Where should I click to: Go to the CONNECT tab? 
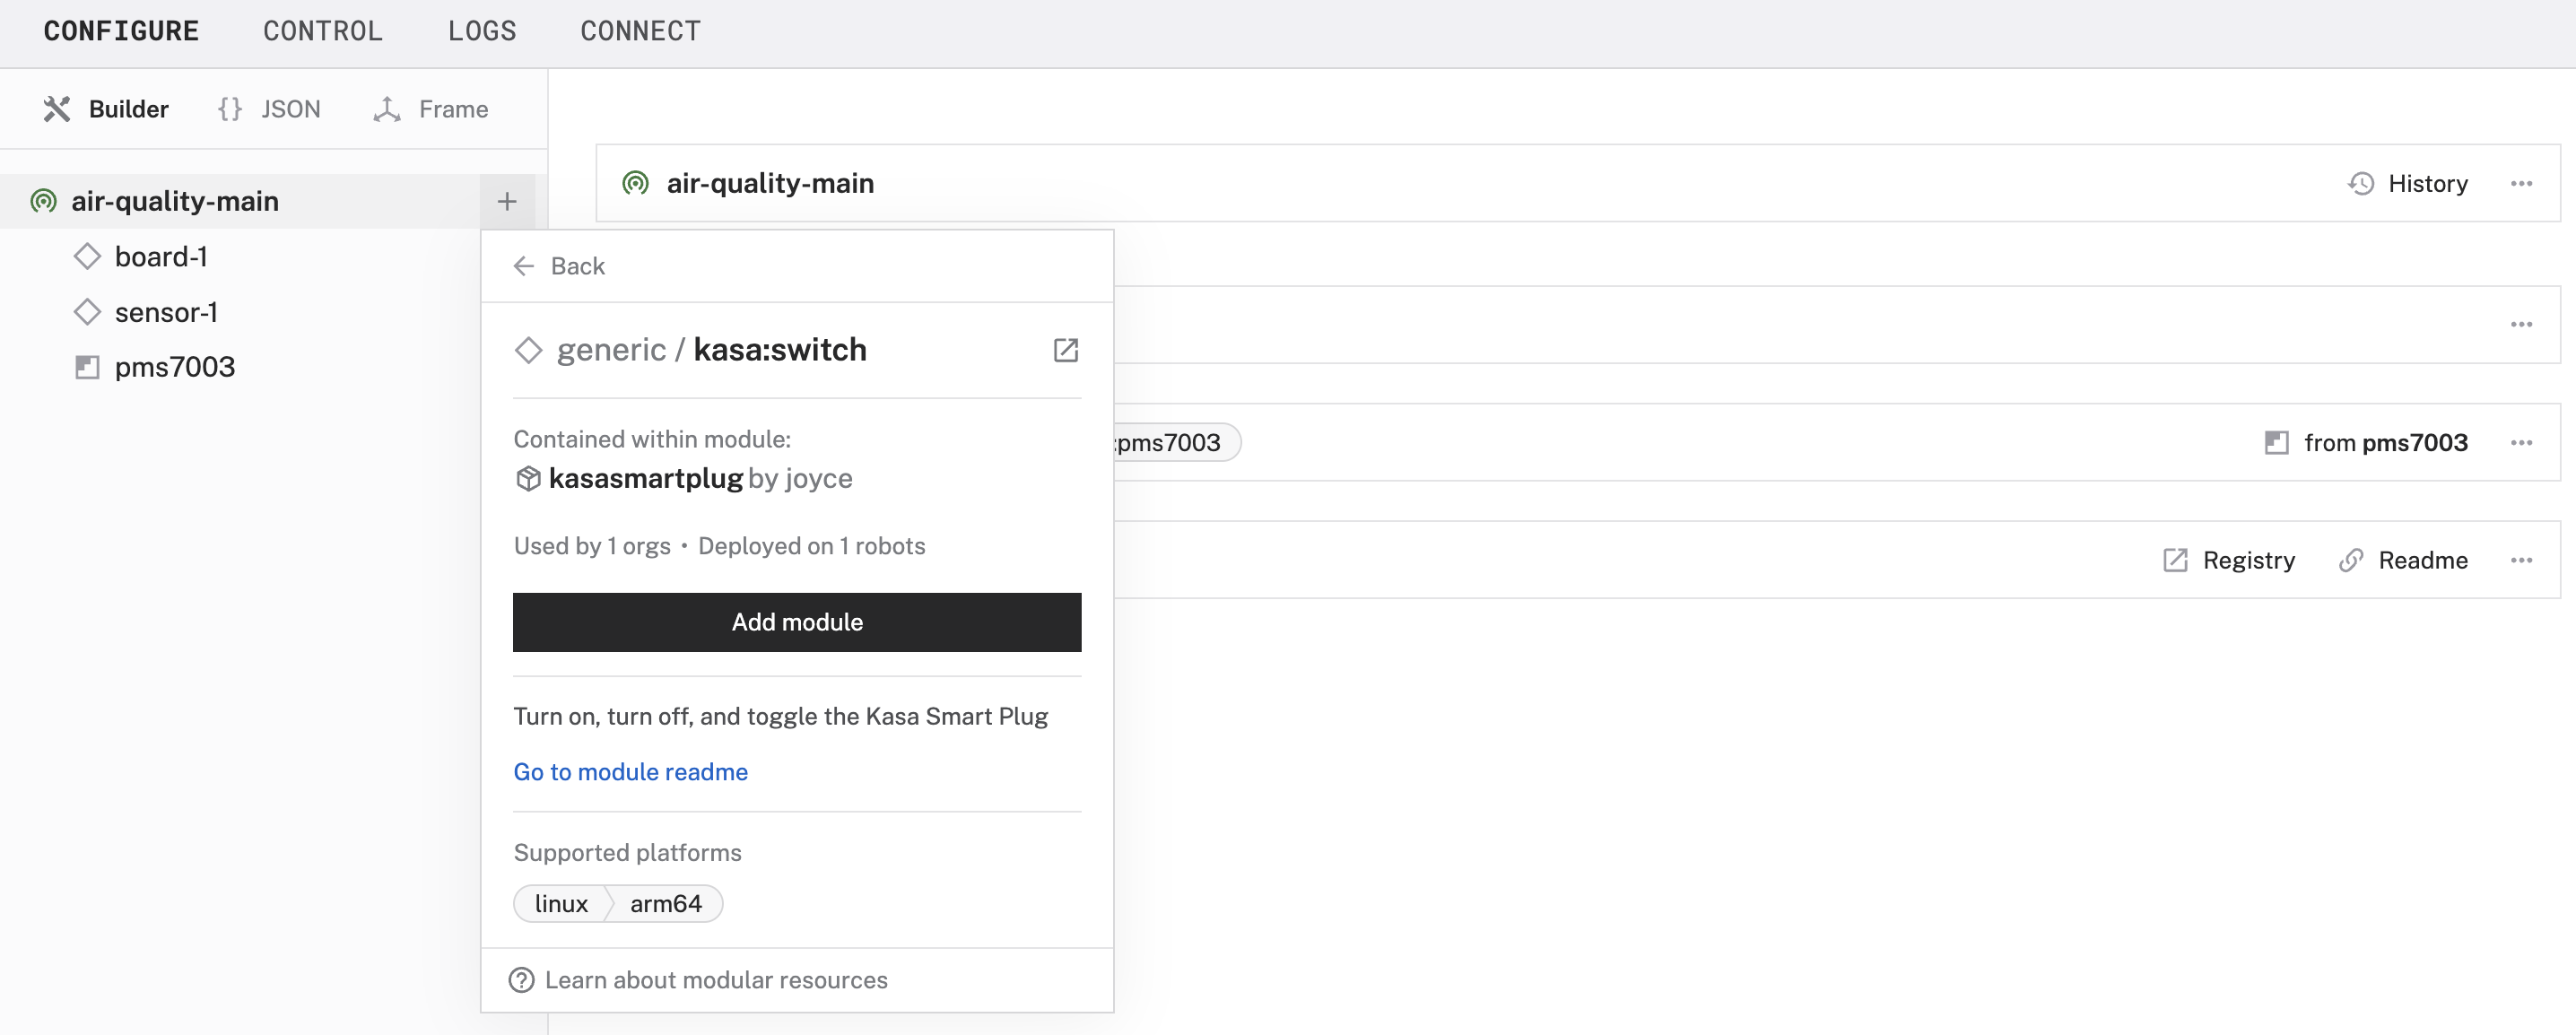pos(640,31)
